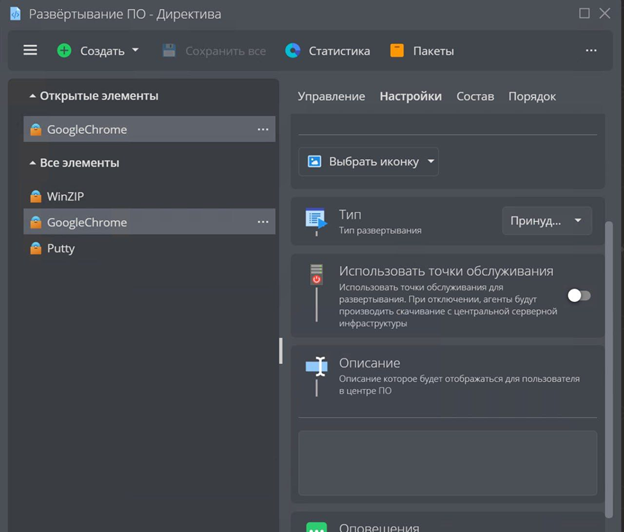Select GoogleChrome under Открытые элементы

click(149, 129)
